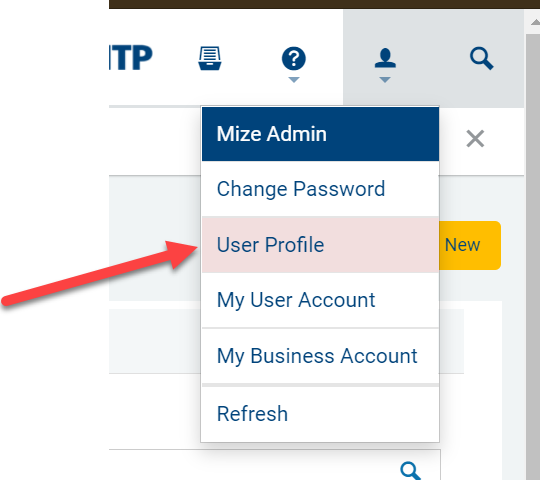Click the Mize Admin header
Image resolution: width=540 pixels, height=480 pixels.
[x=320, y=134]
